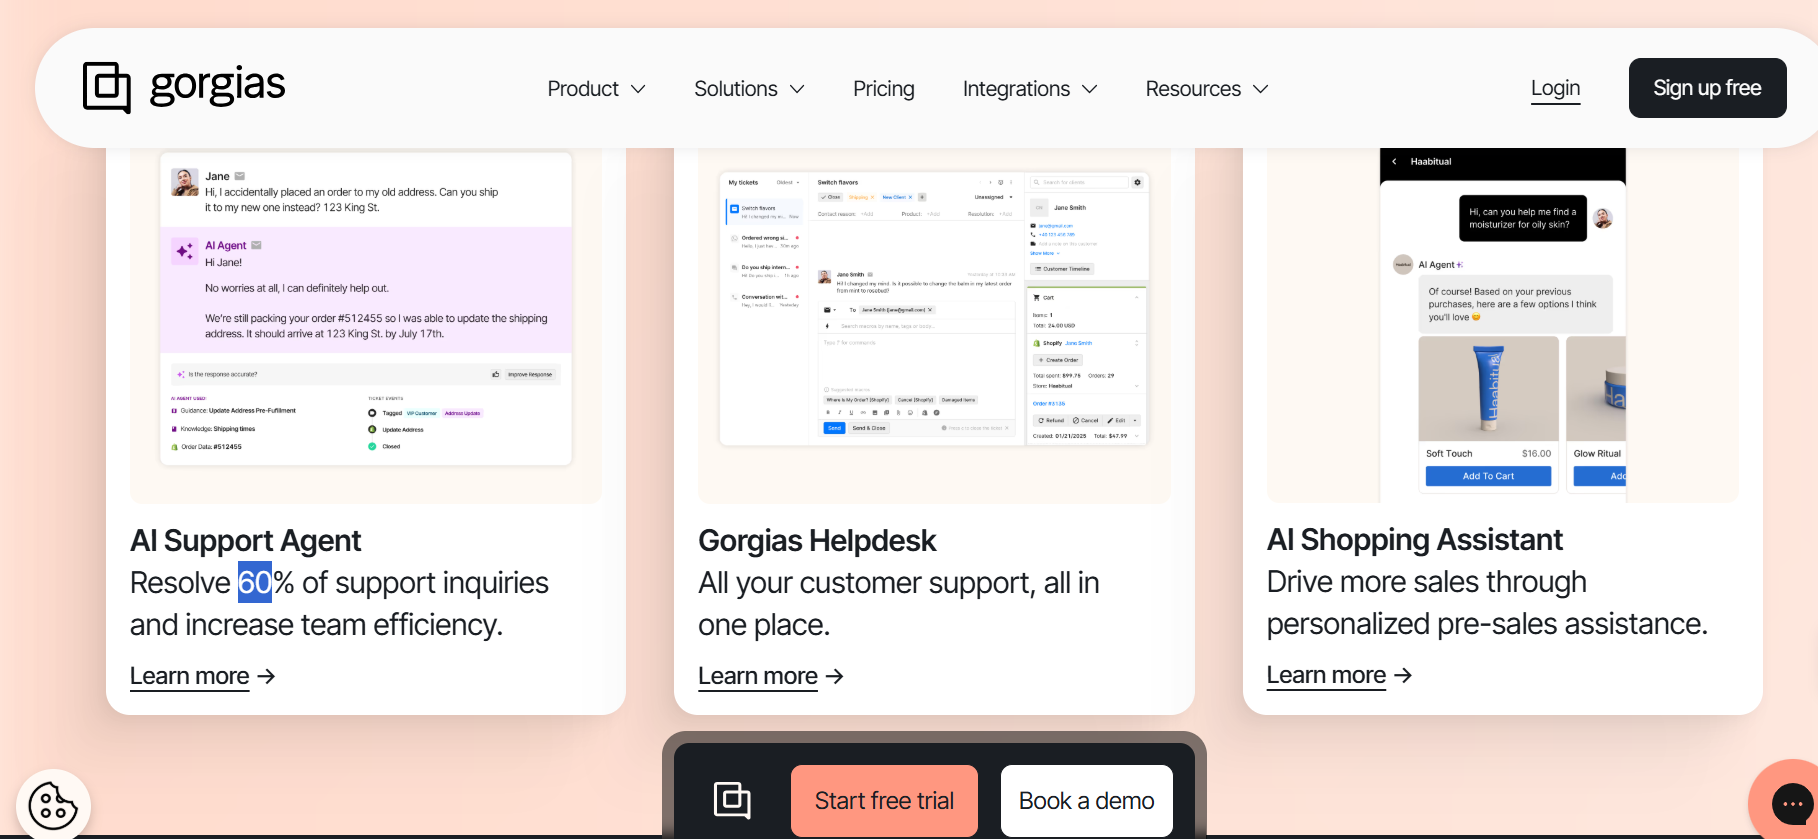Click 'All your customer support, all in one place.'
Viewport: 1818px width, 839px height.
pos(899,604)
